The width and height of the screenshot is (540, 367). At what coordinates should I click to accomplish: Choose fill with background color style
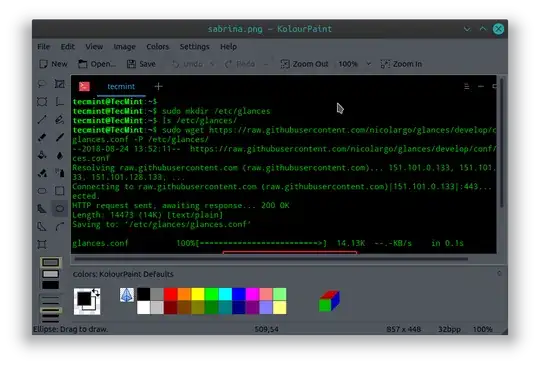(x=51, y=274)
